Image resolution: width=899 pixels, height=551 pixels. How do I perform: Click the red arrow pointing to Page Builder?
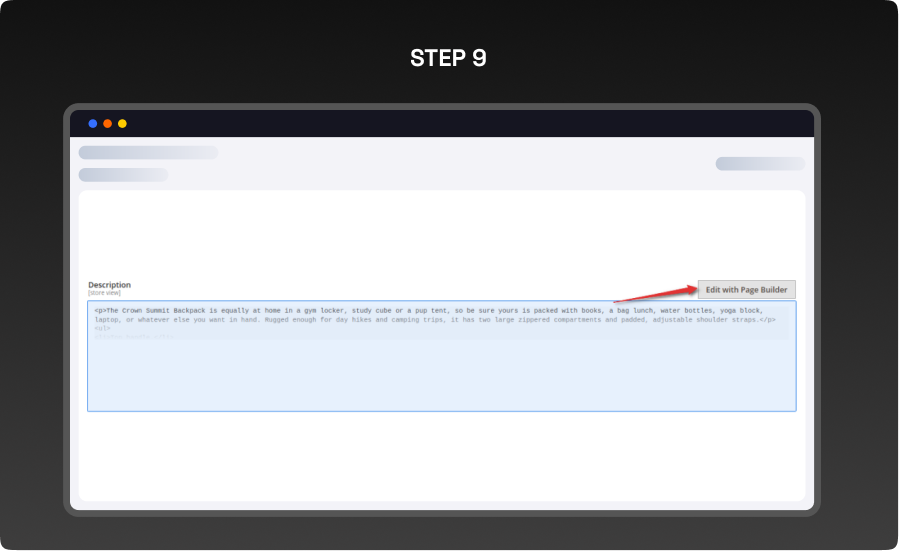click(x=656, y=294)
